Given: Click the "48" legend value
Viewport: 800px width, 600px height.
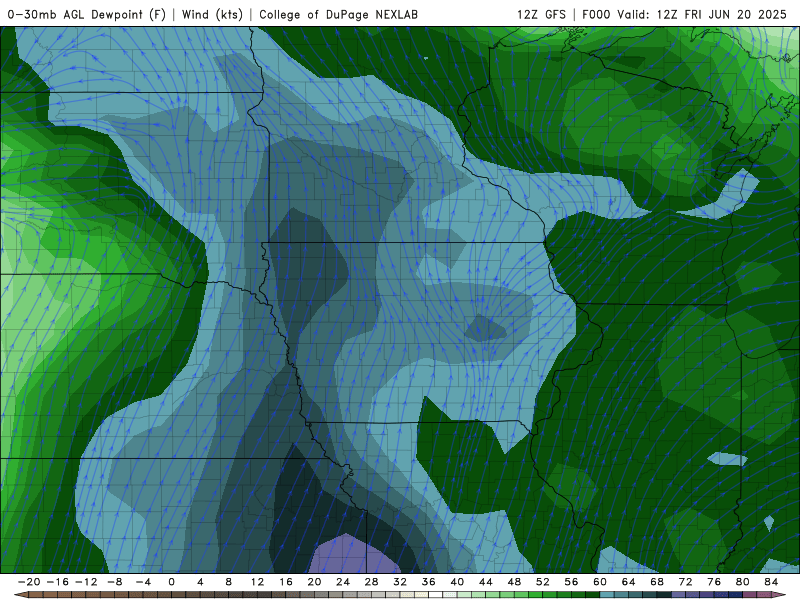Looking at the screenshot, I should click(514, 582).
